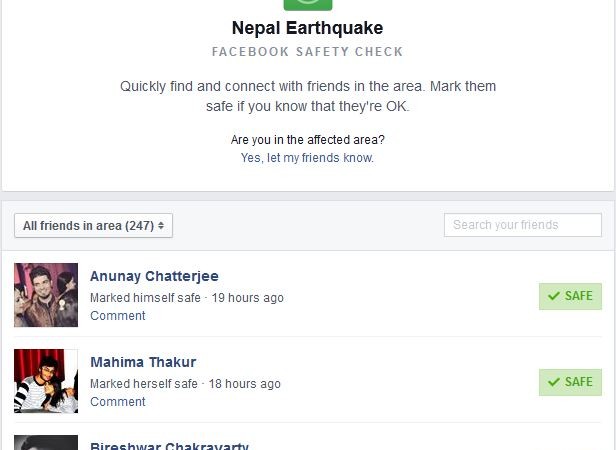Open Mahima Thakur's profile photo
The height and width of the screenshot is (450, 616).
click(46, 381)
